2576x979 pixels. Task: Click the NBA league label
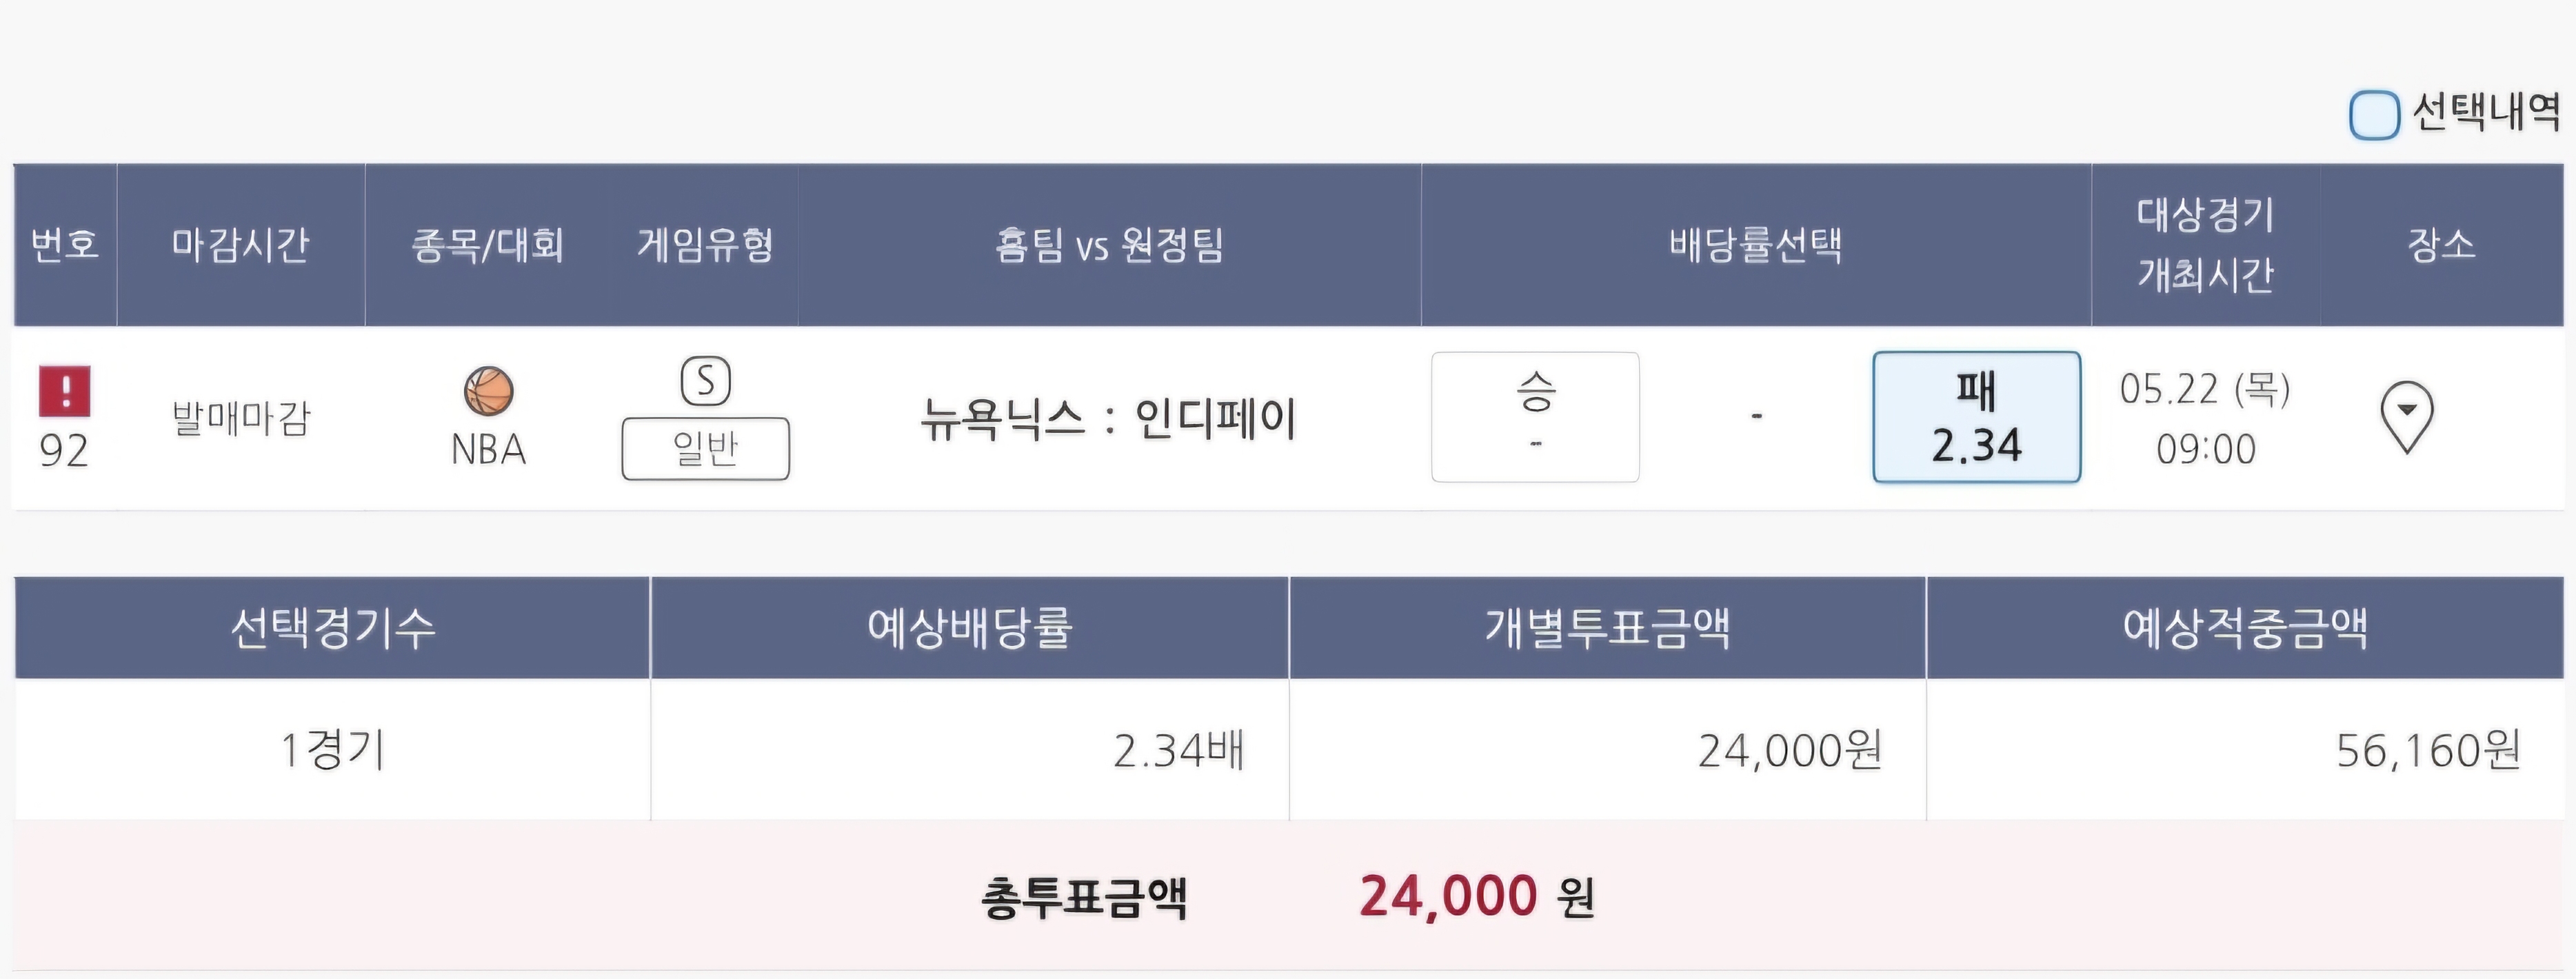[488, 450]
